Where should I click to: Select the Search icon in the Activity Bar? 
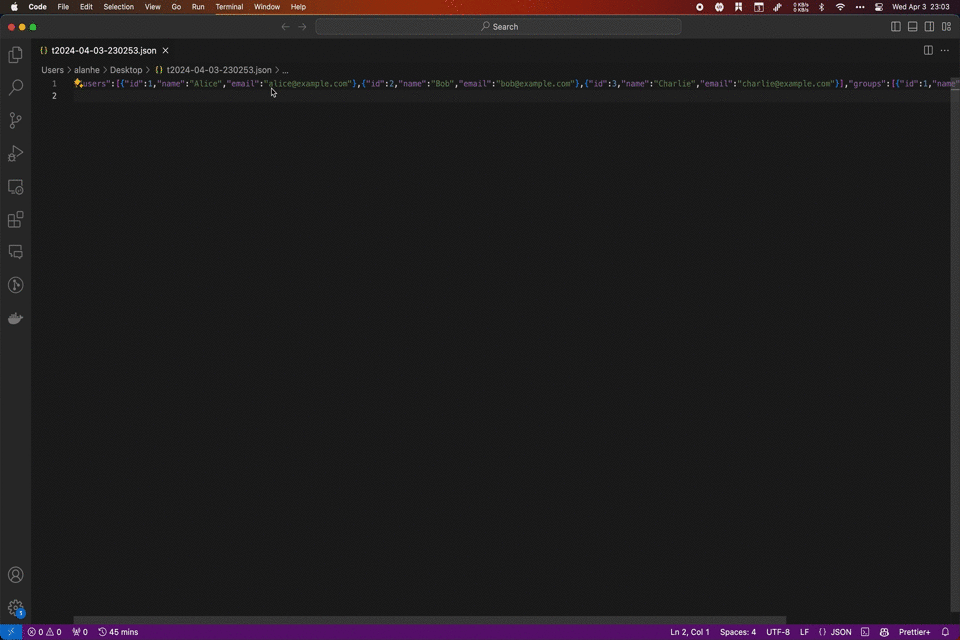click(x=15, y=88)
